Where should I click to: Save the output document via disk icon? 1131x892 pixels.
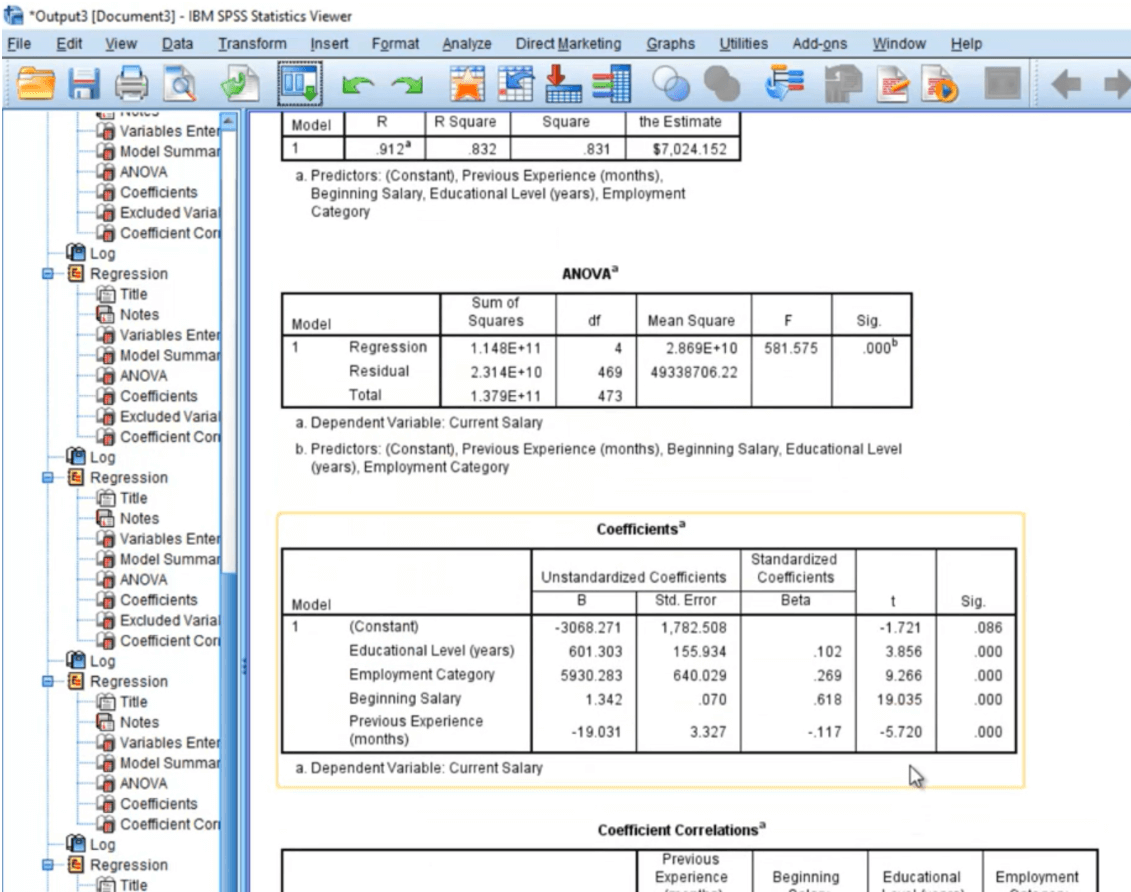pos(84,84)
